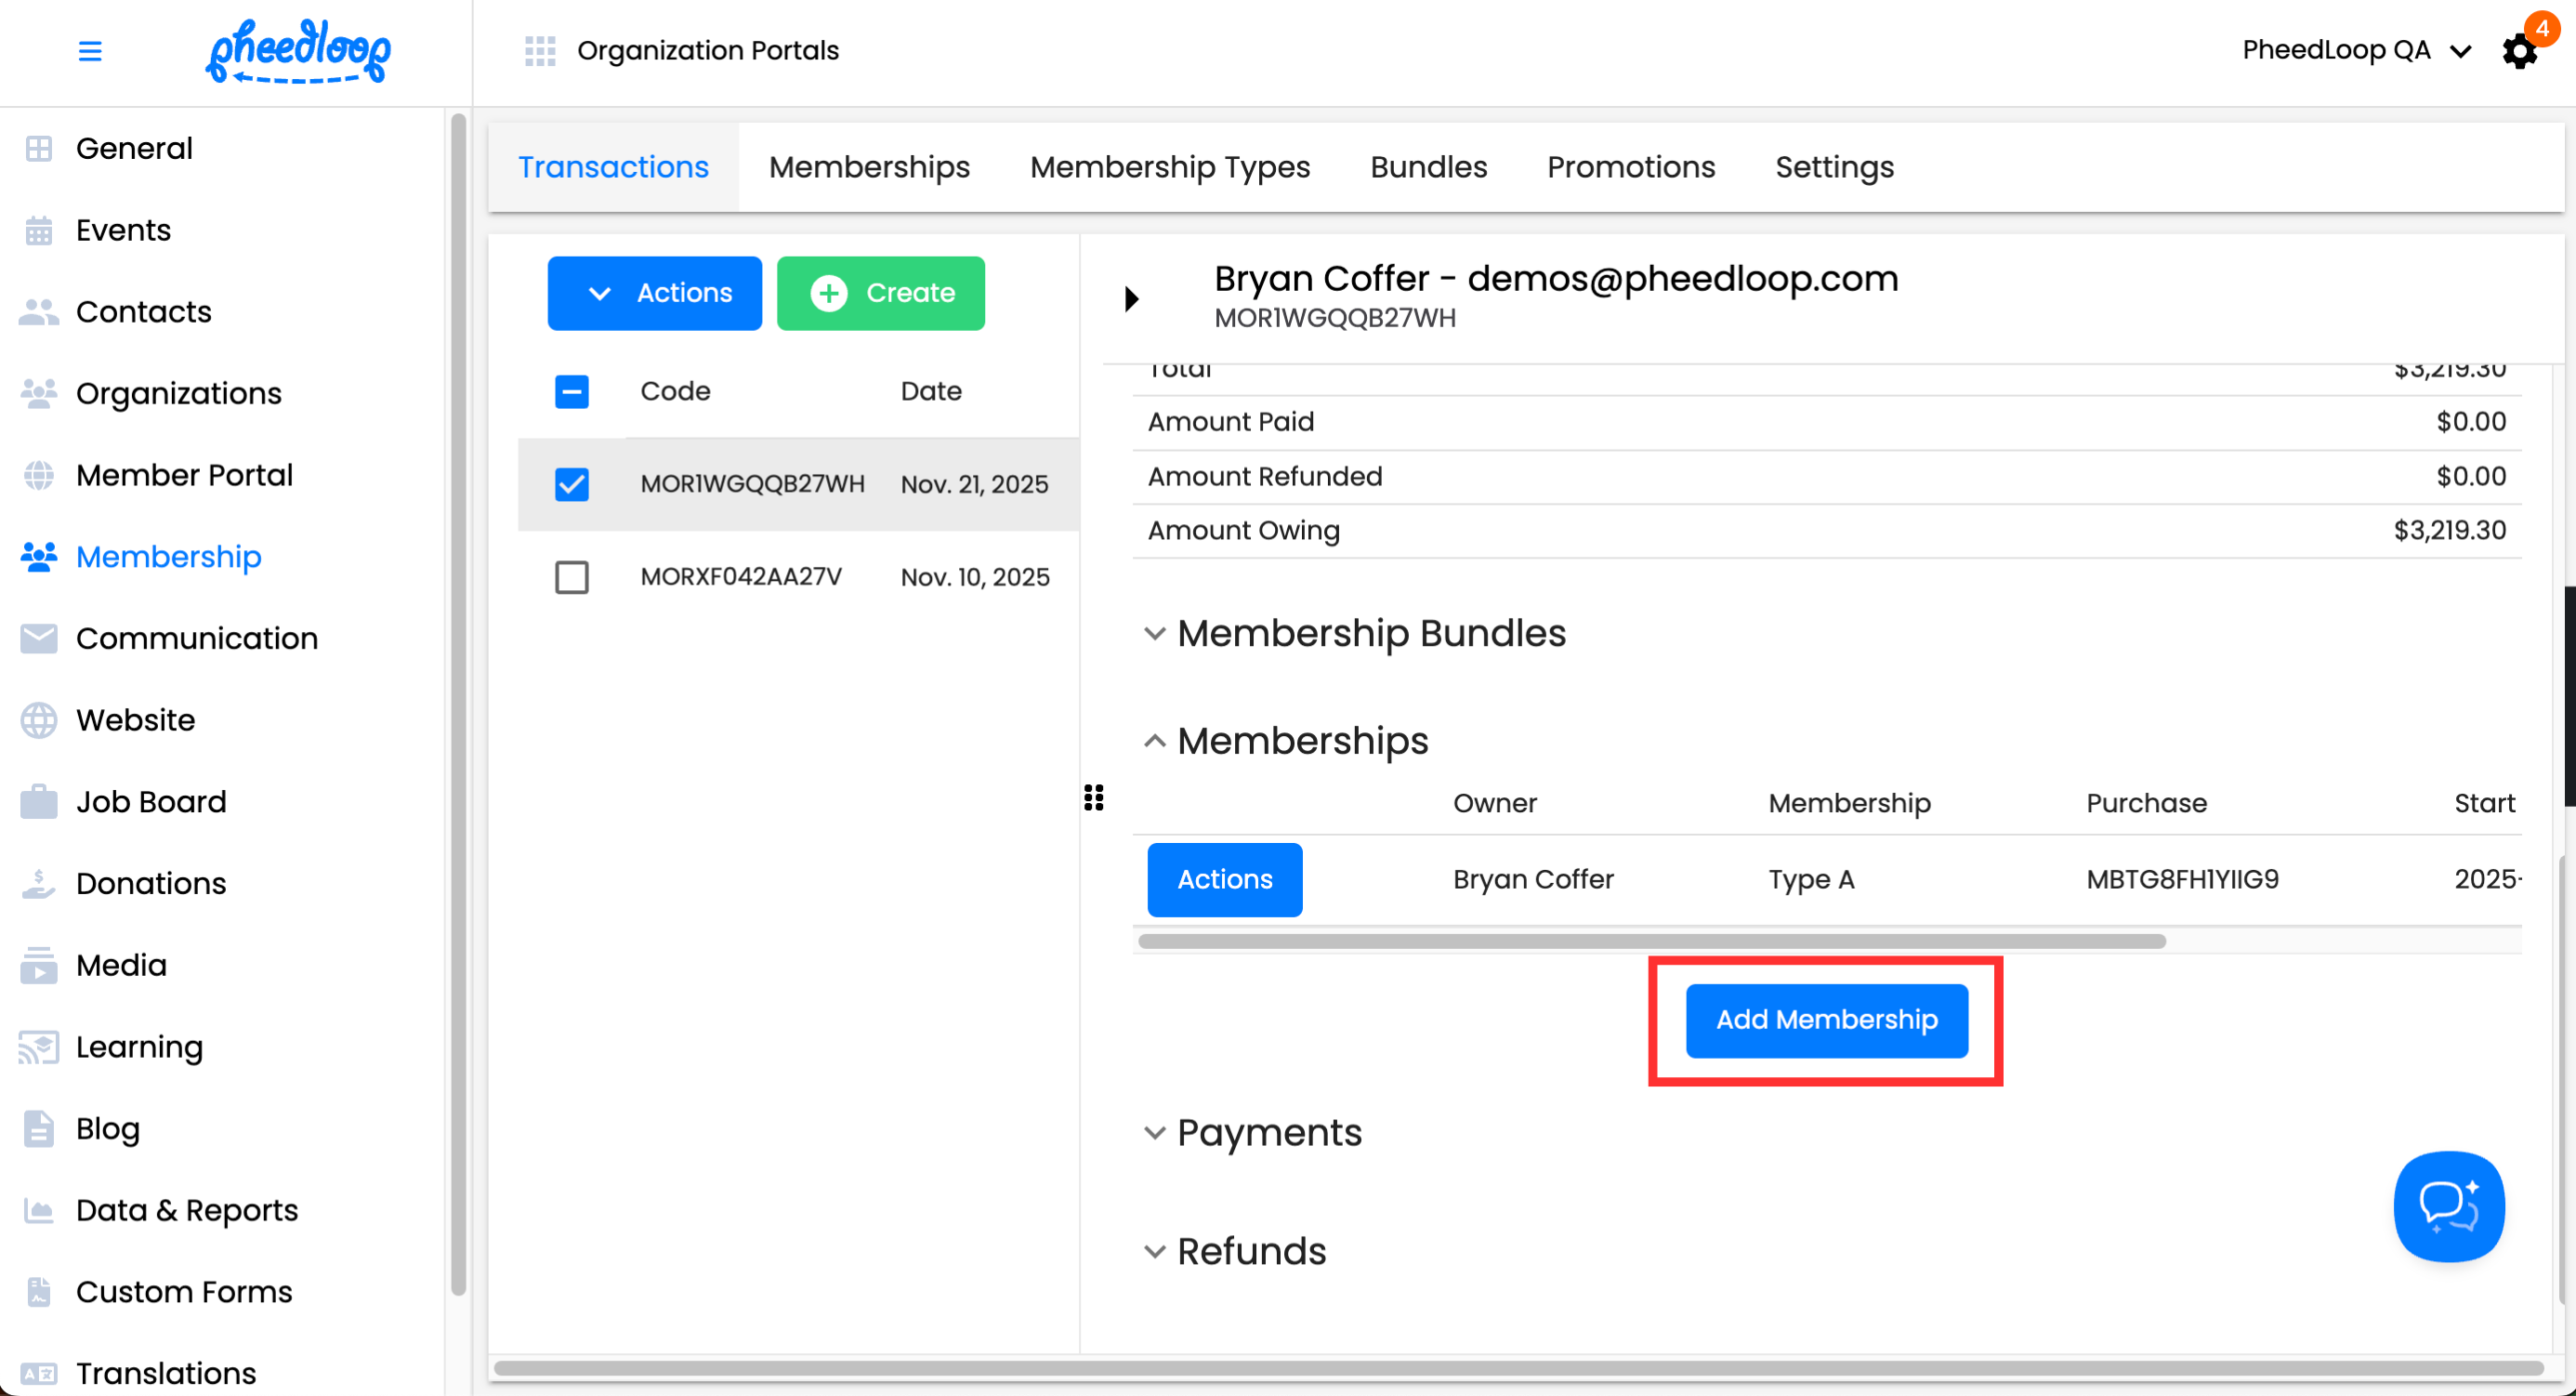
Task: Open Job Board from the sidebar
Action: [151, 801]
